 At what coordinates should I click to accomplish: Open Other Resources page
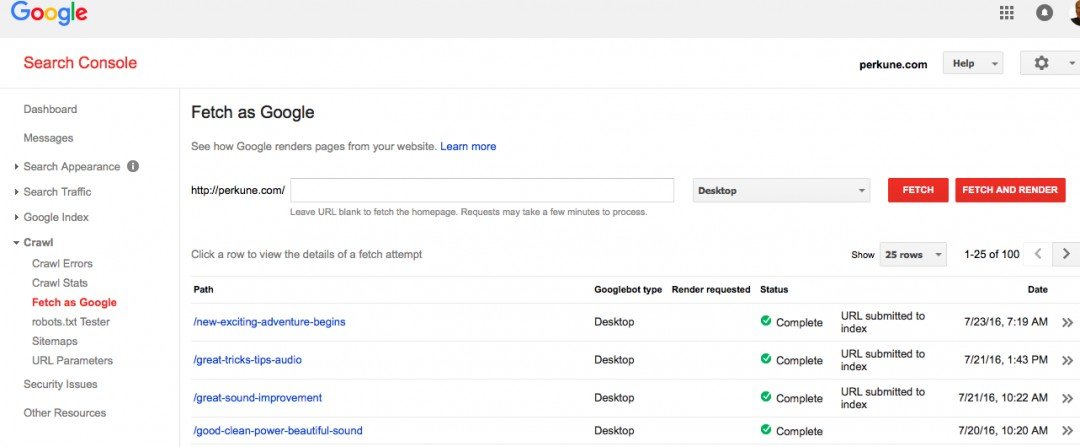[65, 413]
